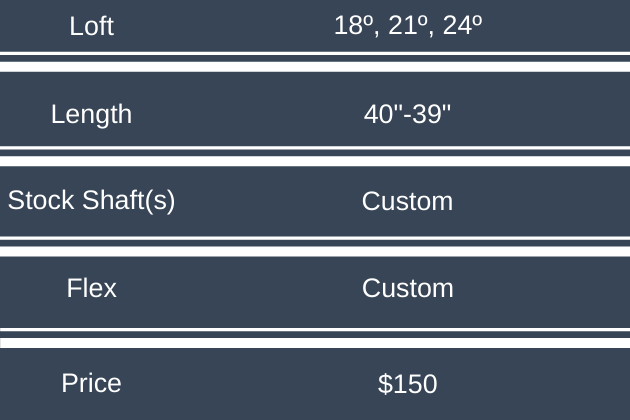Select Custom in the Stock Shaft(s) row
Image resolution: width=630 pixels, height=420 pixels.
pos(407,201)
